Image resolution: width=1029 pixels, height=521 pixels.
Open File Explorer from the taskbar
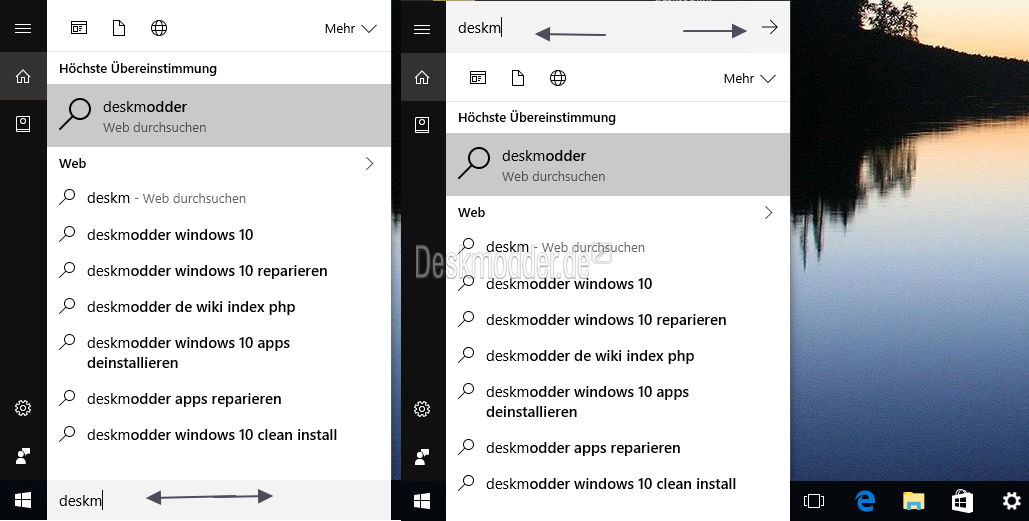pyautogui.click(x=914, y=502)
